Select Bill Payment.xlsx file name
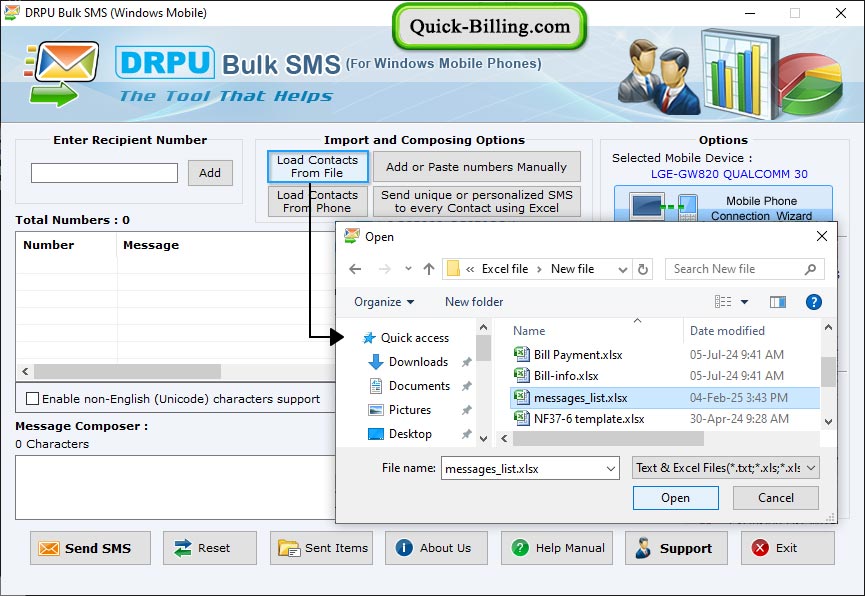The height and width of the screenshot is (596, 865). 578,354
